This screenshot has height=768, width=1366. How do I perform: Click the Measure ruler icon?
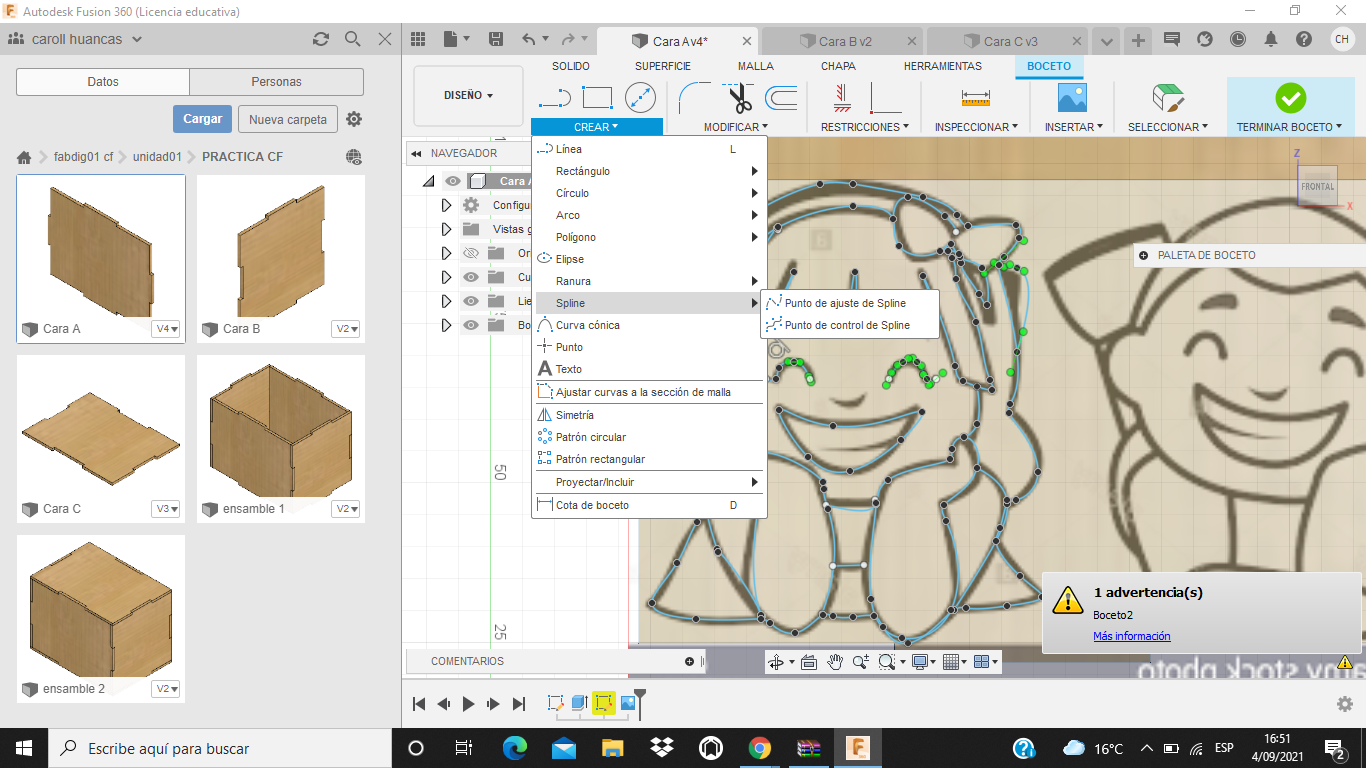click(x=975, y=98)
